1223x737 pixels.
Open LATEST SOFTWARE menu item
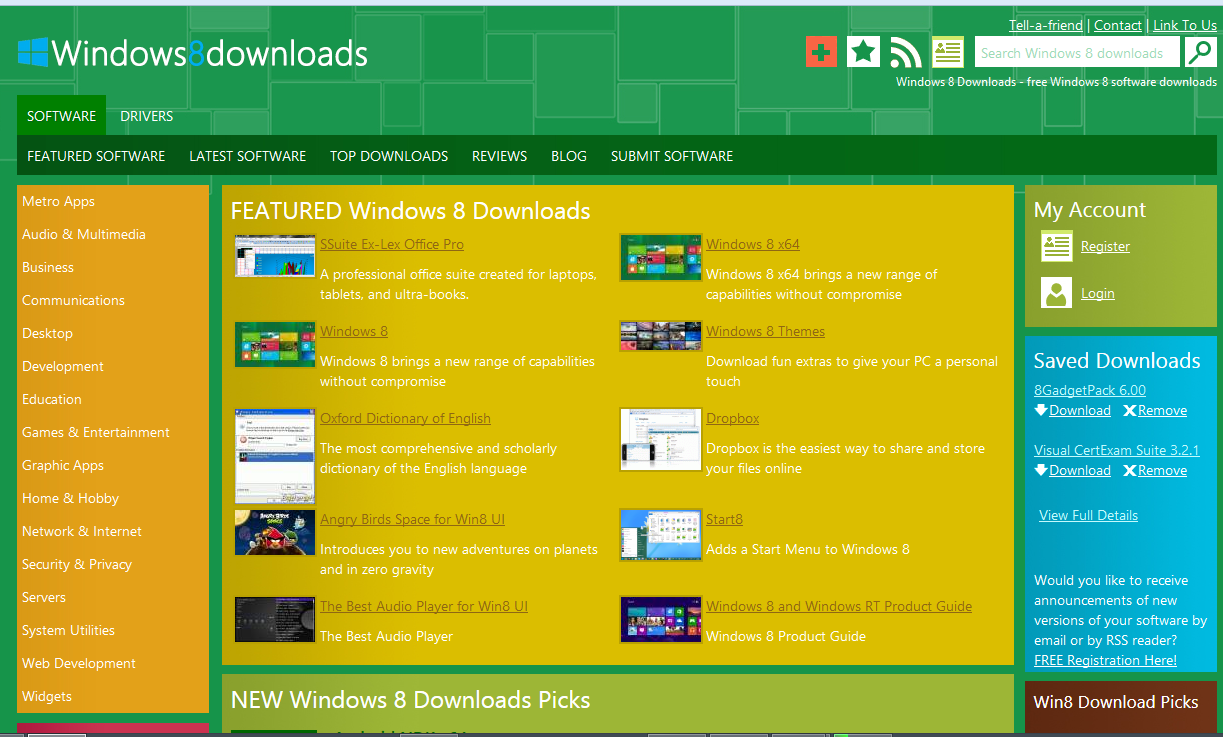tap(248, 156)
